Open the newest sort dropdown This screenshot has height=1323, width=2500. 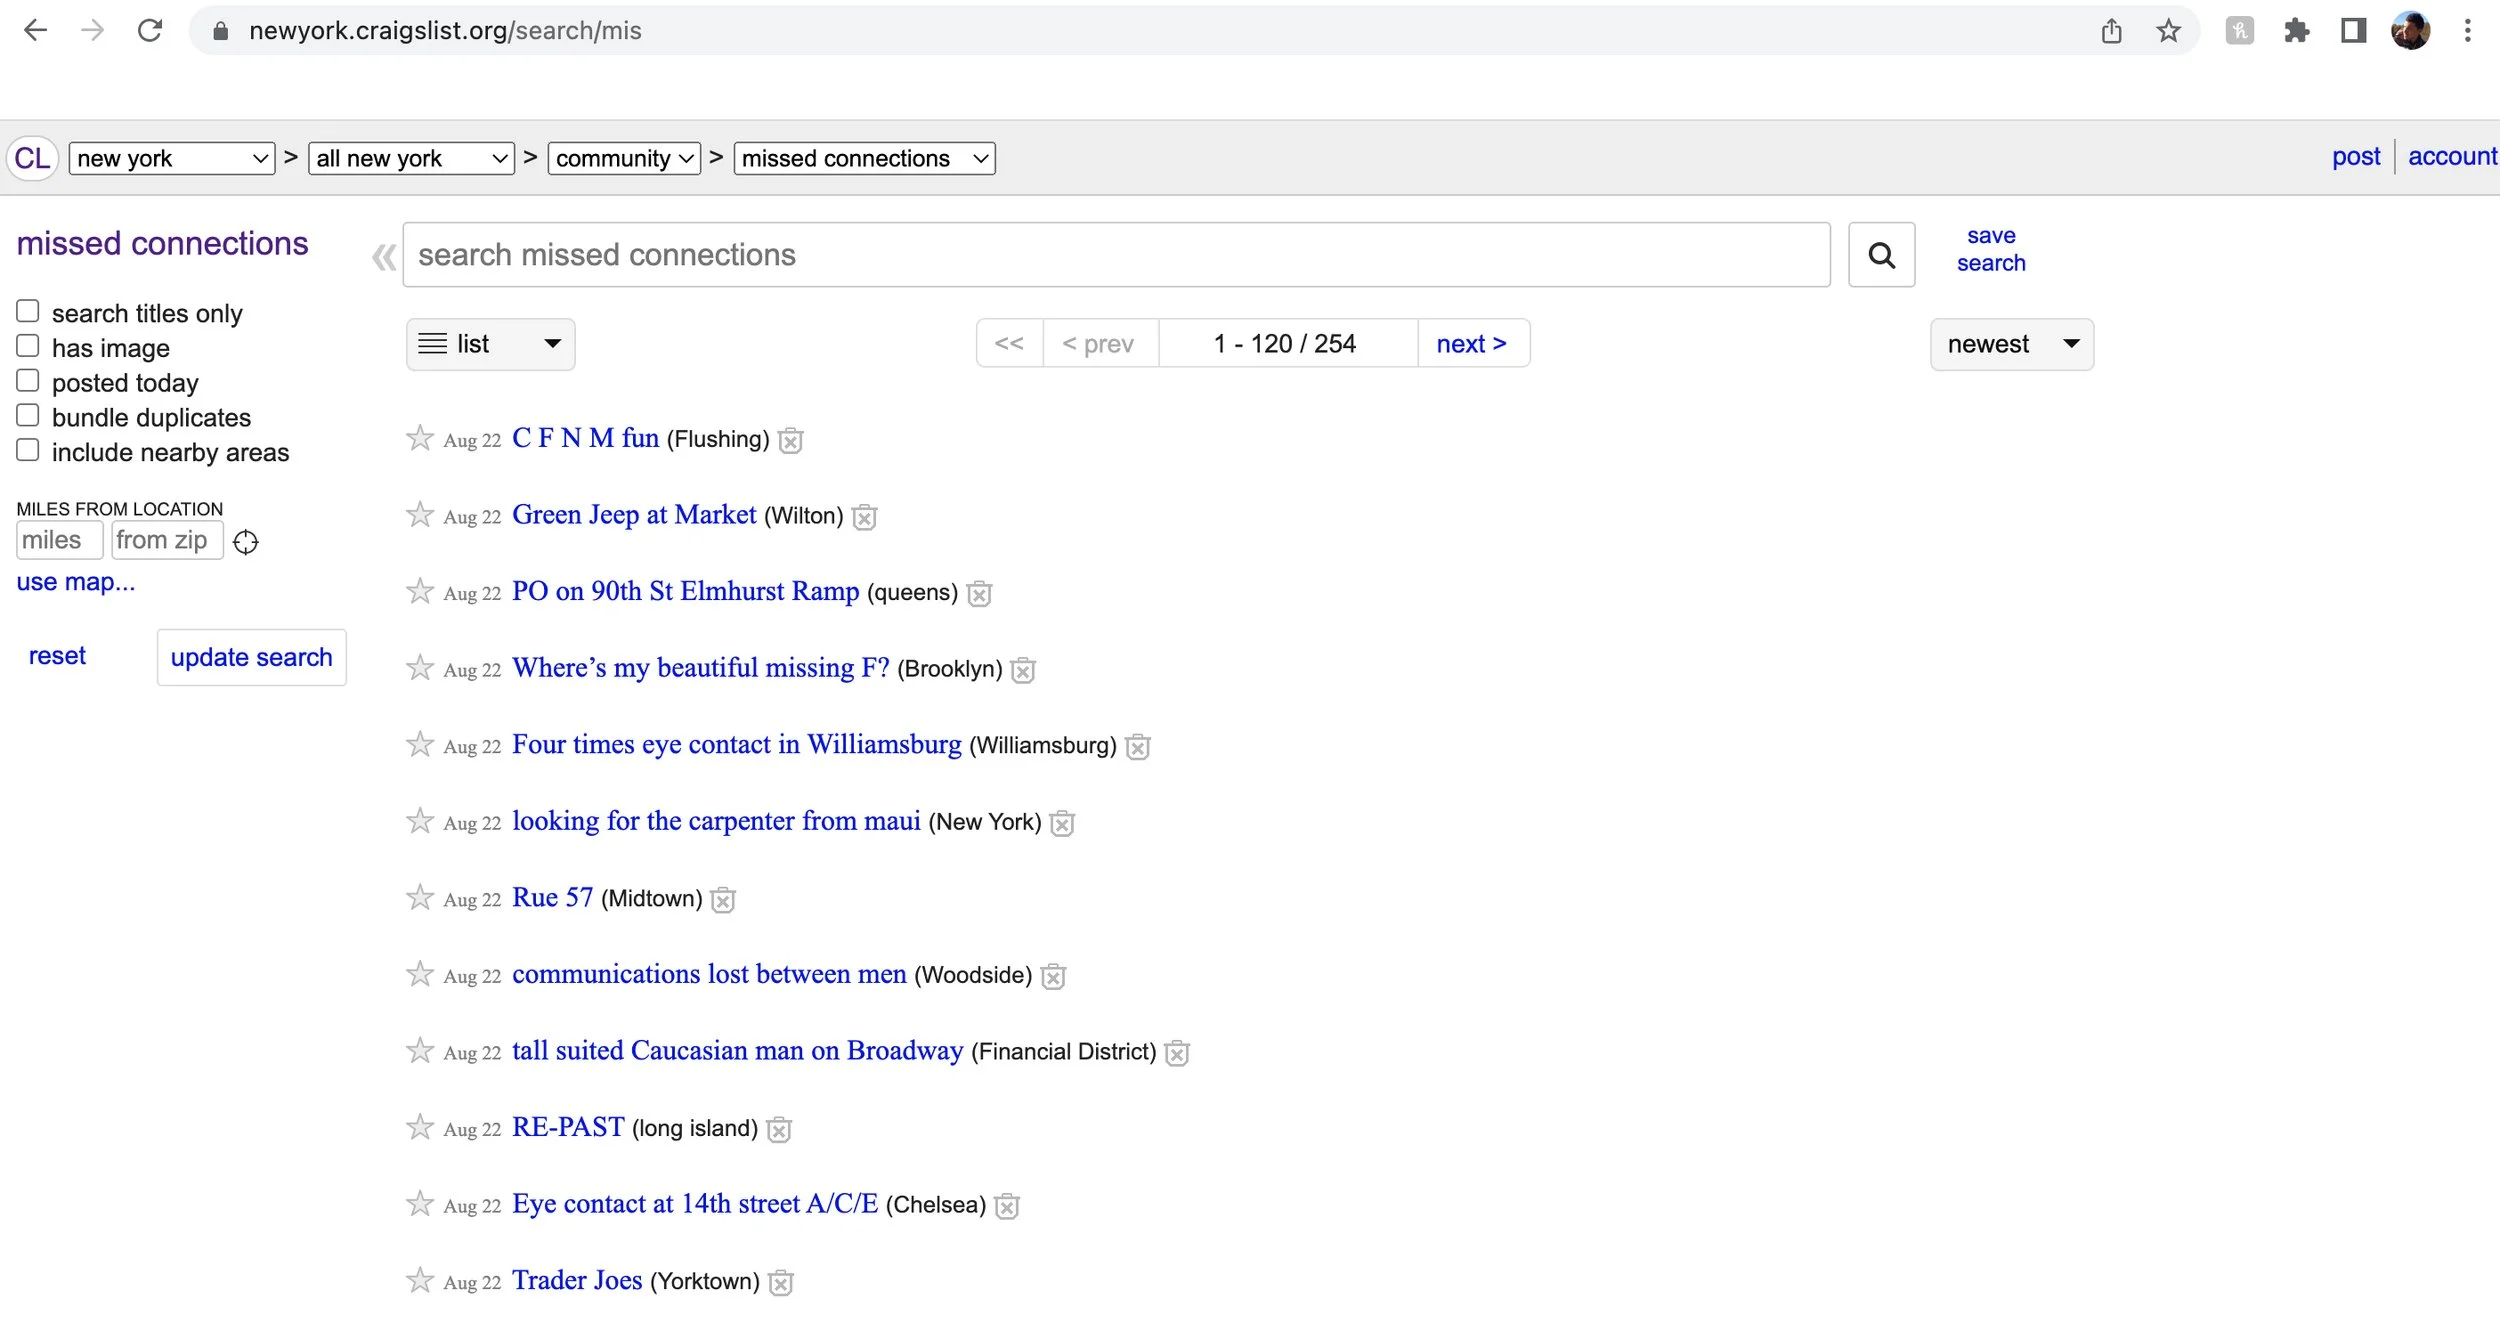click(2010, 344)
